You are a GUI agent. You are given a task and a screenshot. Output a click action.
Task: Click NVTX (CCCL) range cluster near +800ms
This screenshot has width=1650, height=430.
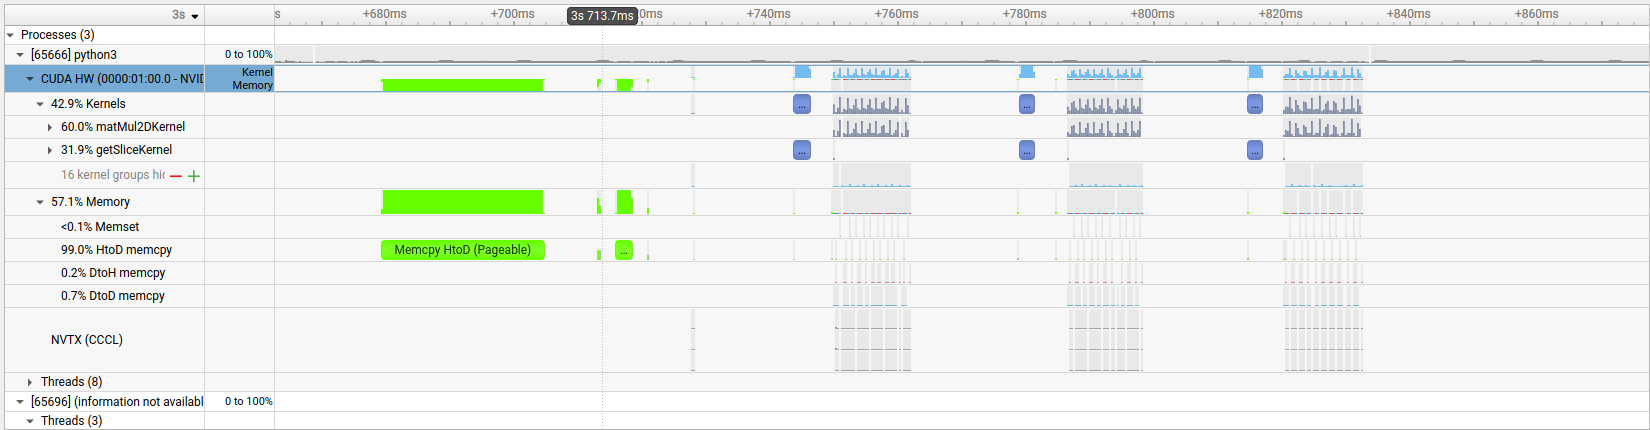point(1105,340)
